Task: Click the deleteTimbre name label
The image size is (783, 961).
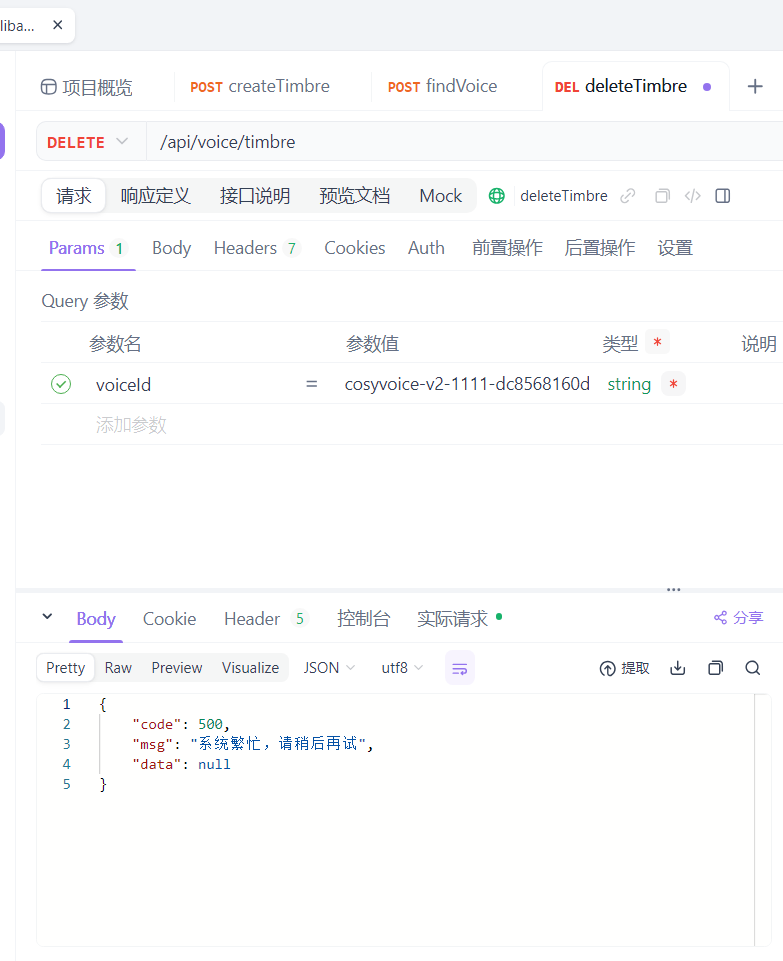Action: click(564, 196)
